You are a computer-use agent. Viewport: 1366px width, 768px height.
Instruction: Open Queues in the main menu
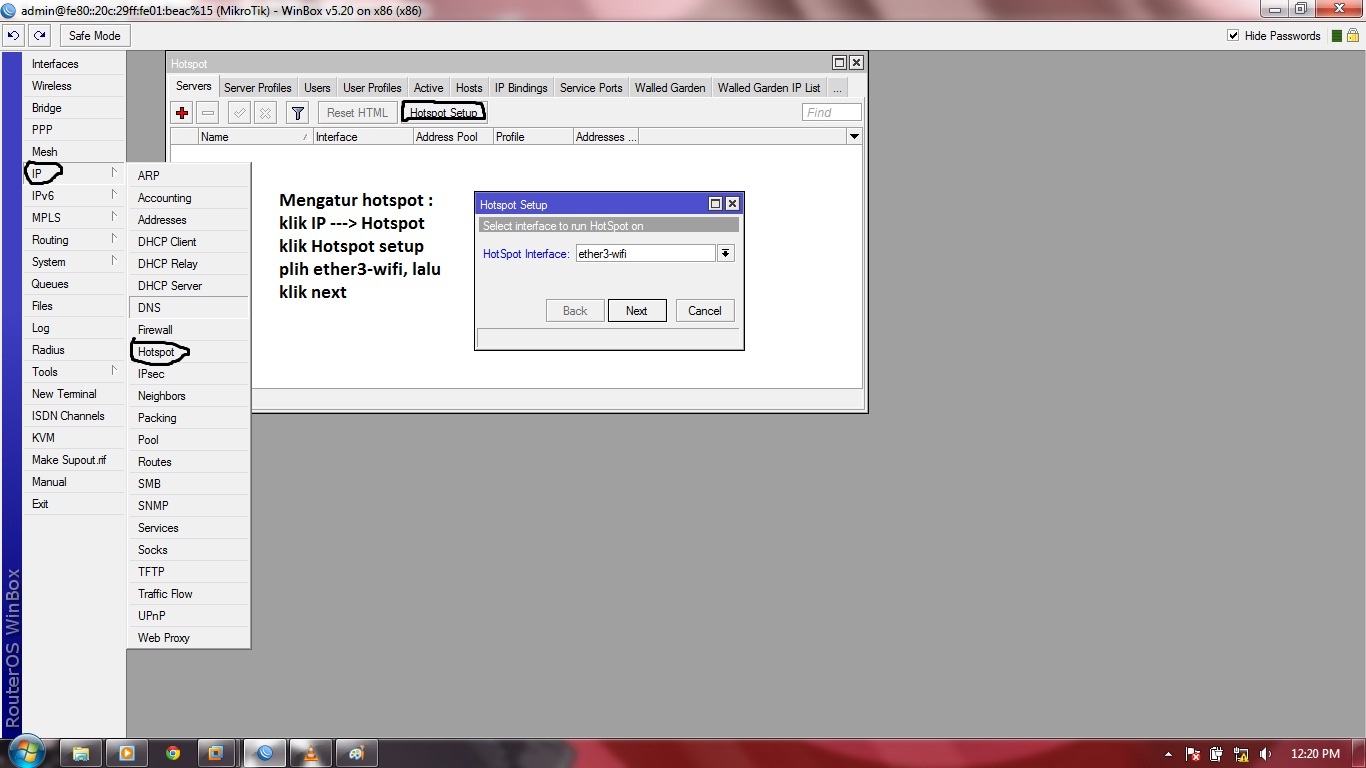74,284
